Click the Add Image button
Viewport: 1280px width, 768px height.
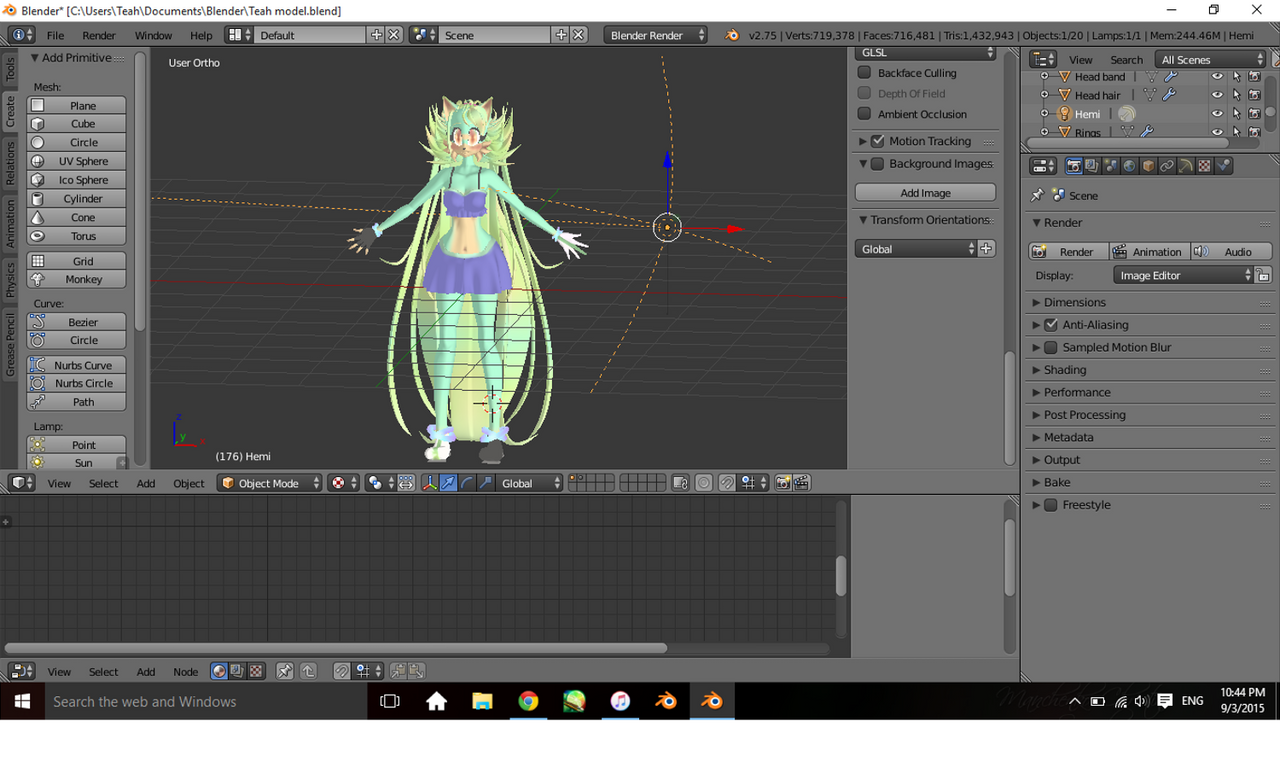tap(925, 193)
